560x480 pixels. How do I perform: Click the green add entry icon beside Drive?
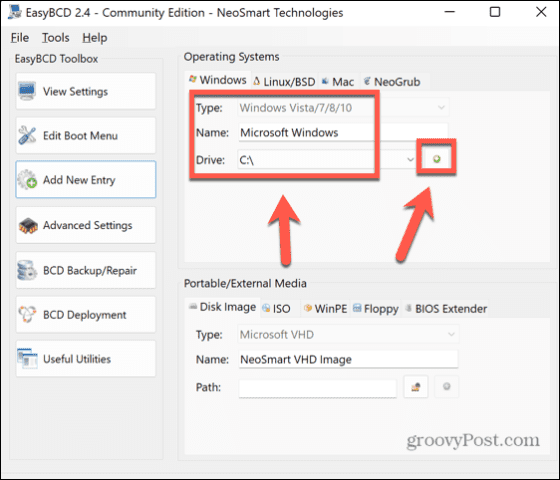point(436,159)
